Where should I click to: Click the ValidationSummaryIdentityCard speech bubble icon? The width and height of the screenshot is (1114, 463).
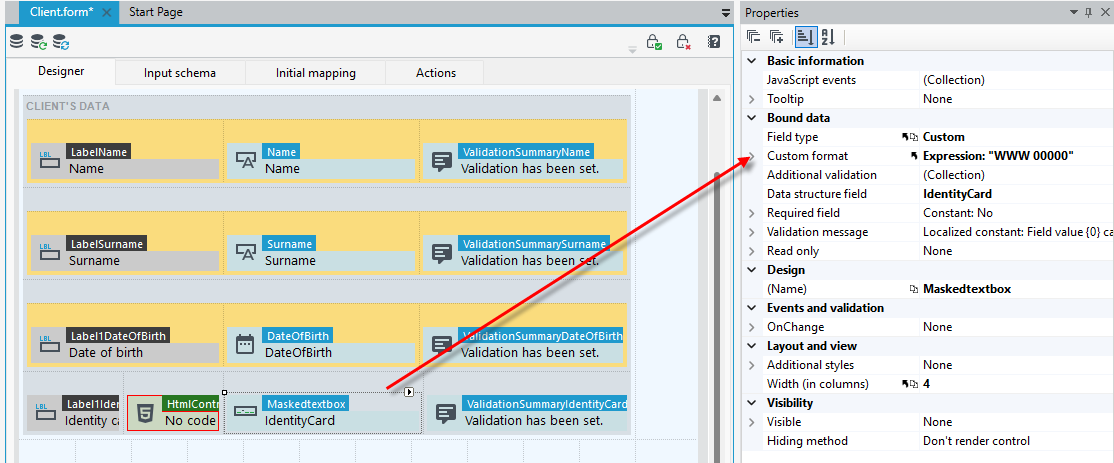pyautogui.click(x=445, y=413)
